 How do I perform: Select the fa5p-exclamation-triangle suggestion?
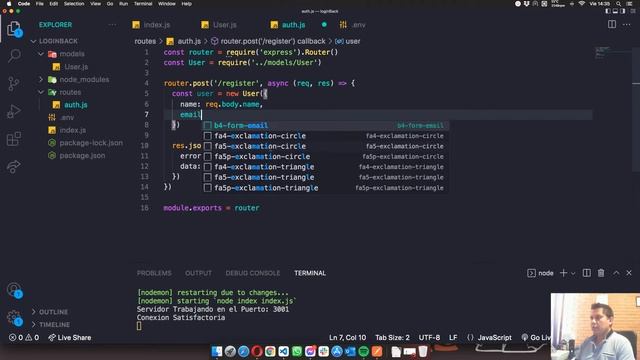325,188
